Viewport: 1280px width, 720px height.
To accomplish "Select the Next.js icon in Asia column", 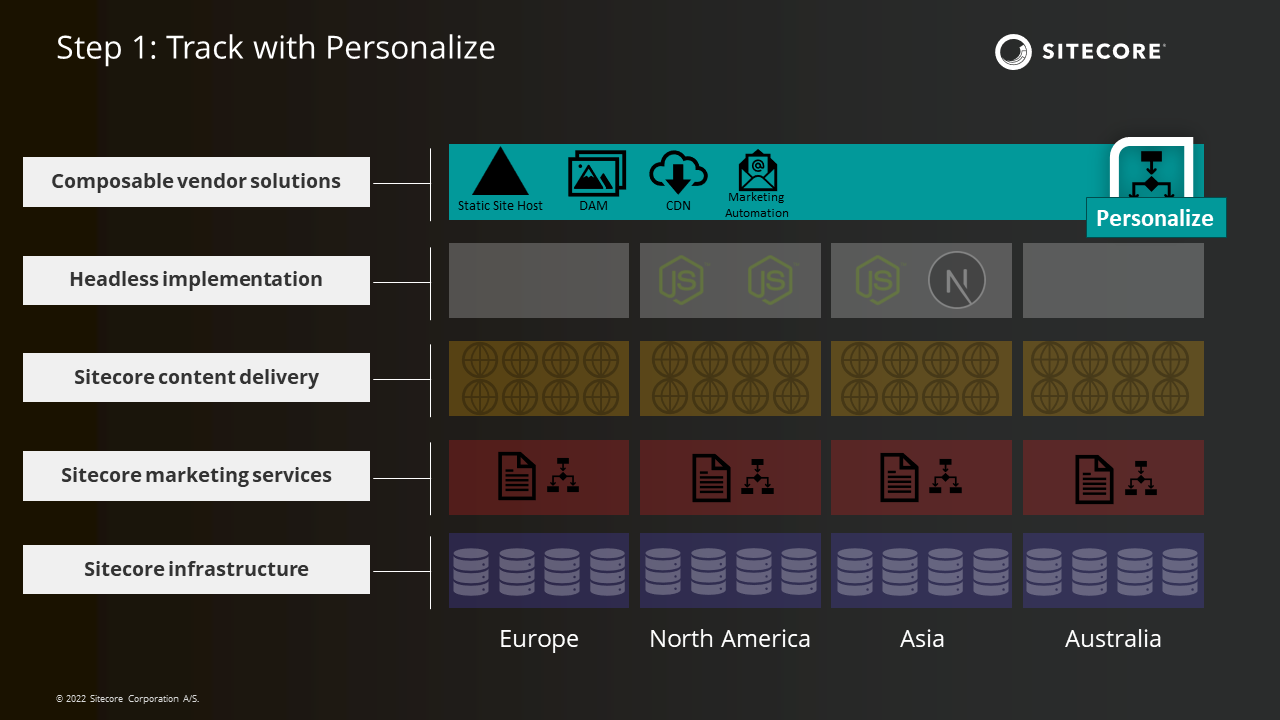I will click(957, 280).
